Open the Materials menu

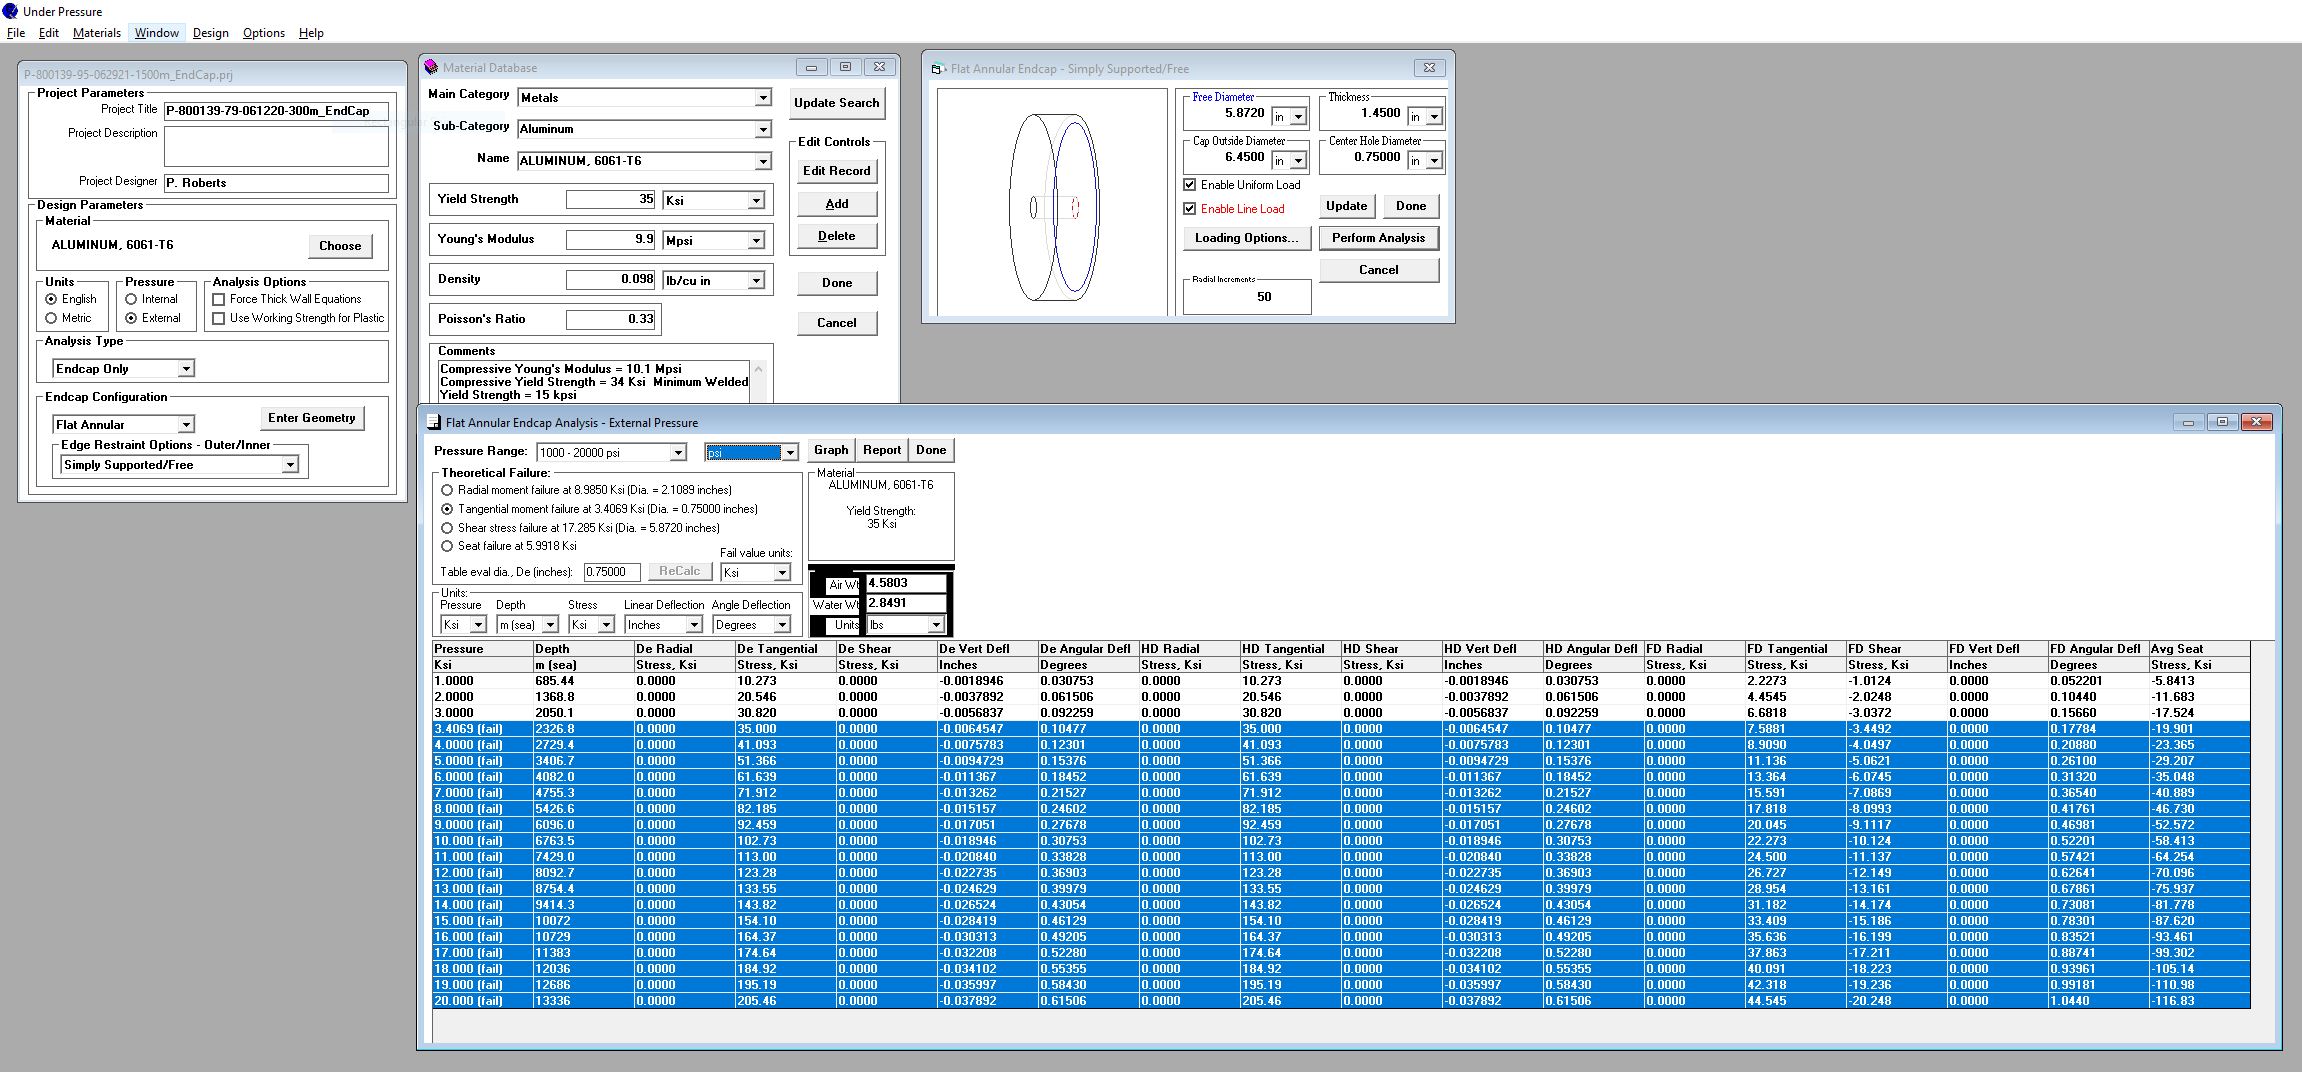point(97,33)
